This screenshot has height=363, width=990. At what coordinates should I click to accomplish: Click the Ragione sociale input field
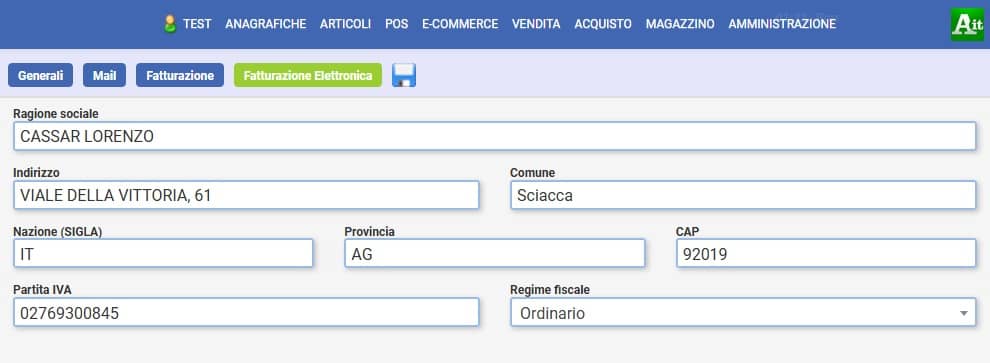point(494,136)
